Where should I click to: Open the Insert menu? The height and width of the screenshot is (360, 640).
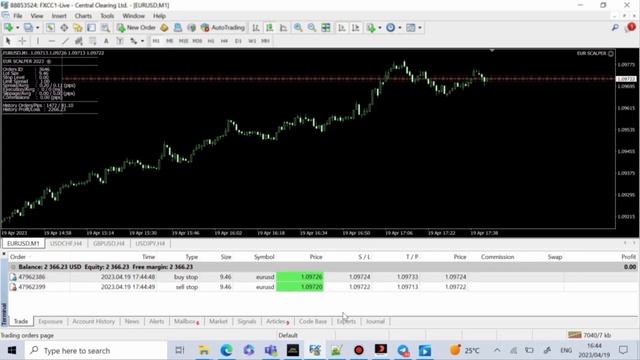point(59,16)
